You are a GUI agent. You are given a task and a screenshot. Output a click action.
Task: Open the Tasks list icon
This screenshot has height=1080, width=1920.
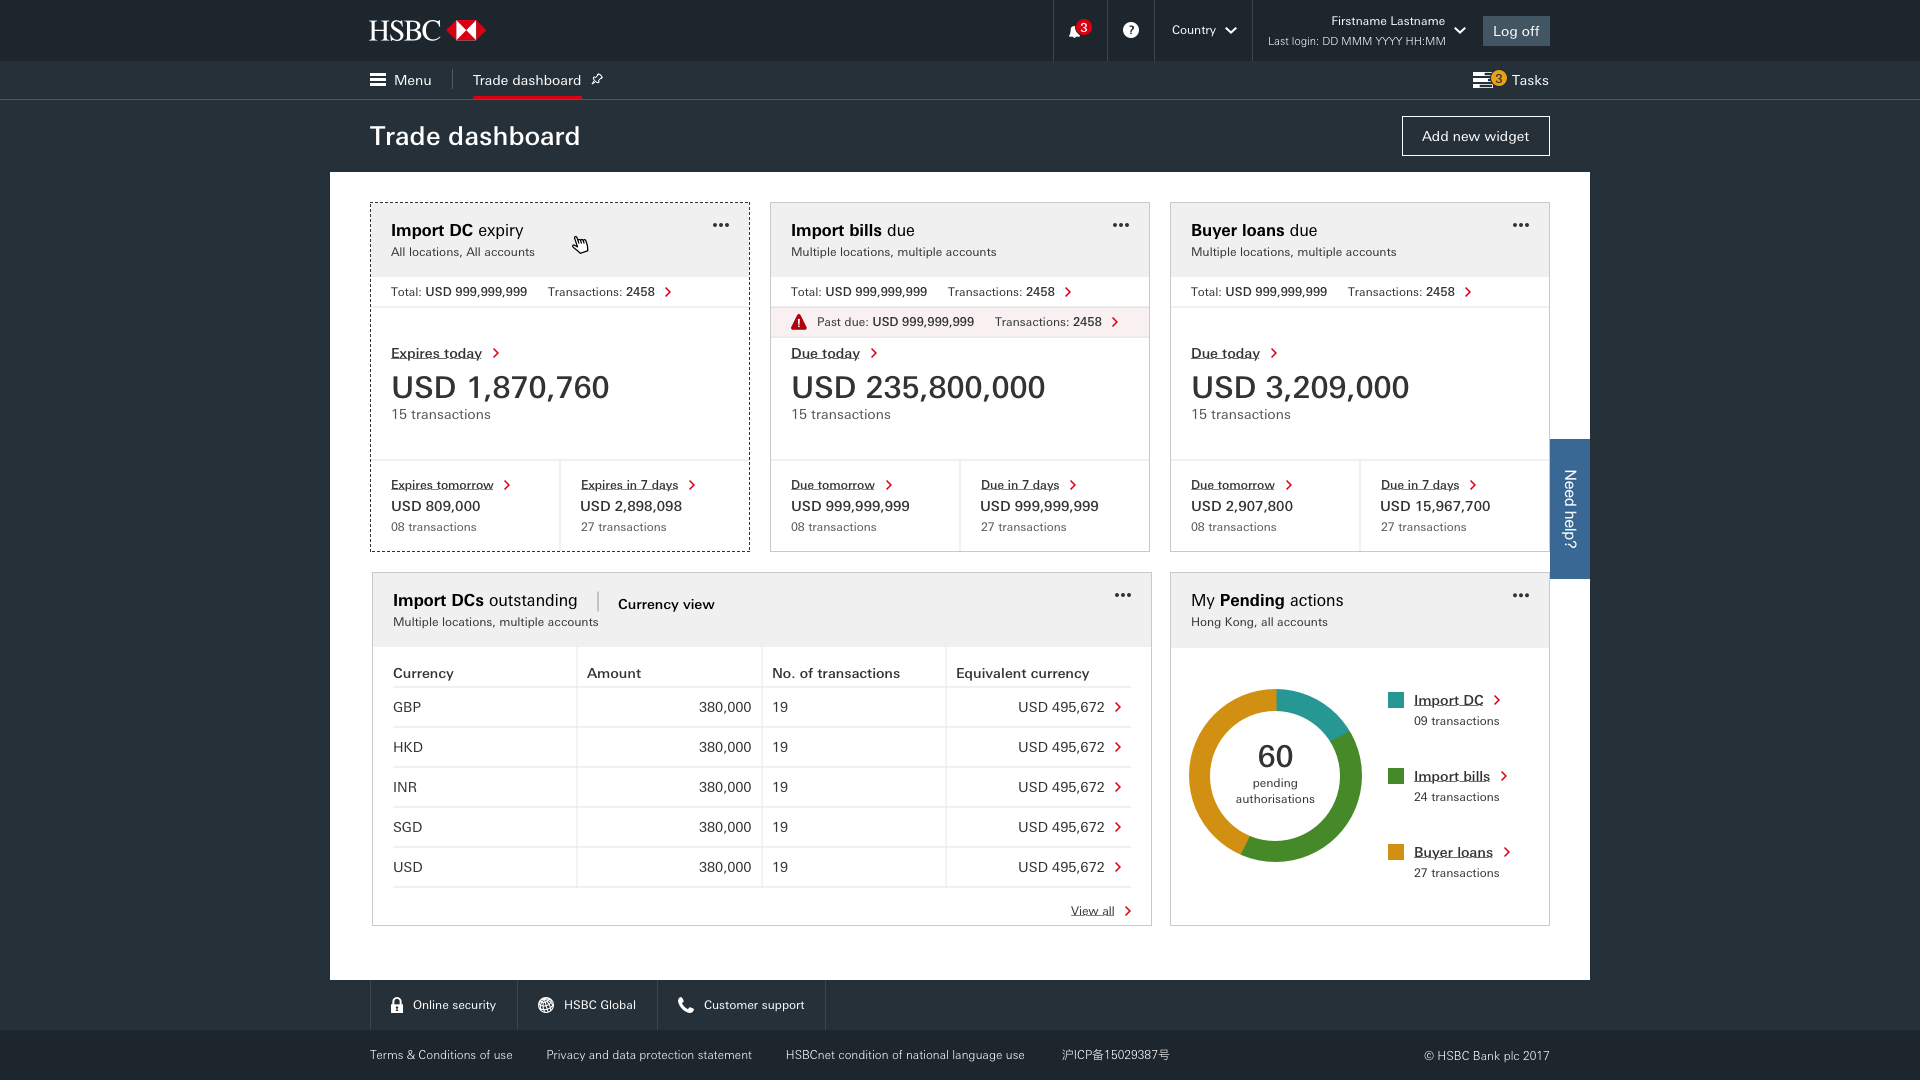tap(1484, 80)
